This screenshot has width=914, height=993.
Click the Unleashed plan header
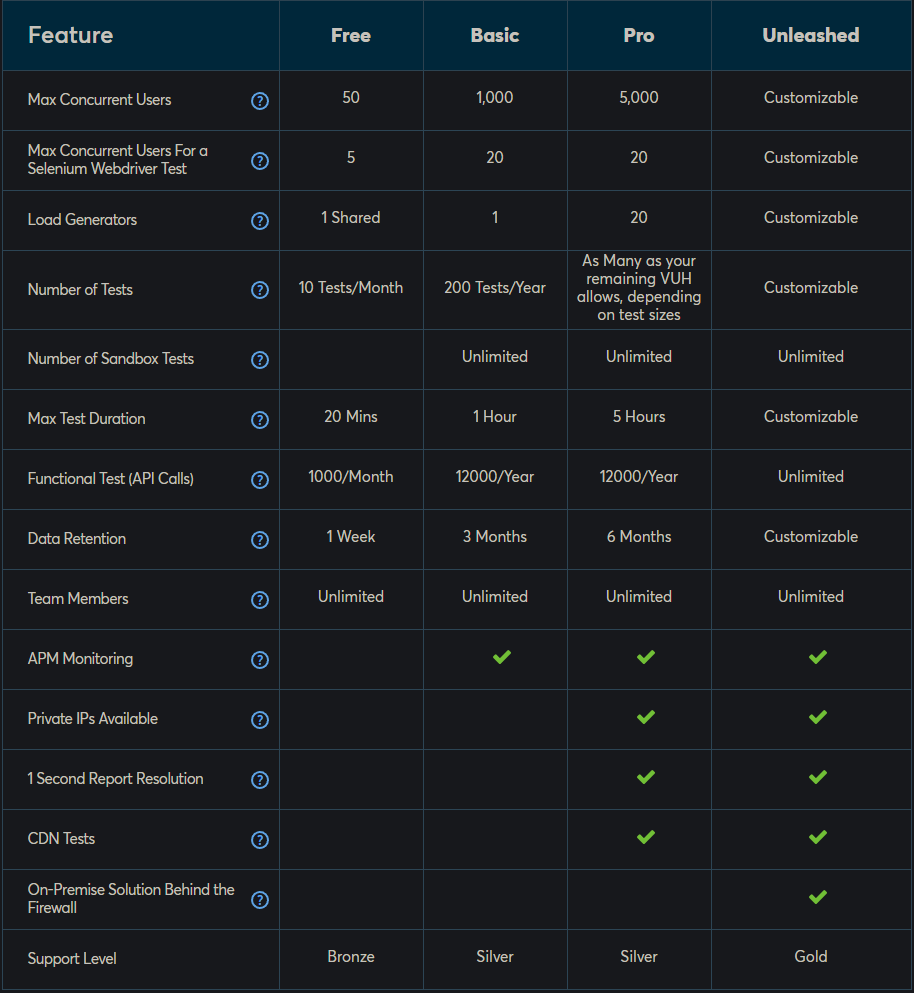tap(811, 35)
